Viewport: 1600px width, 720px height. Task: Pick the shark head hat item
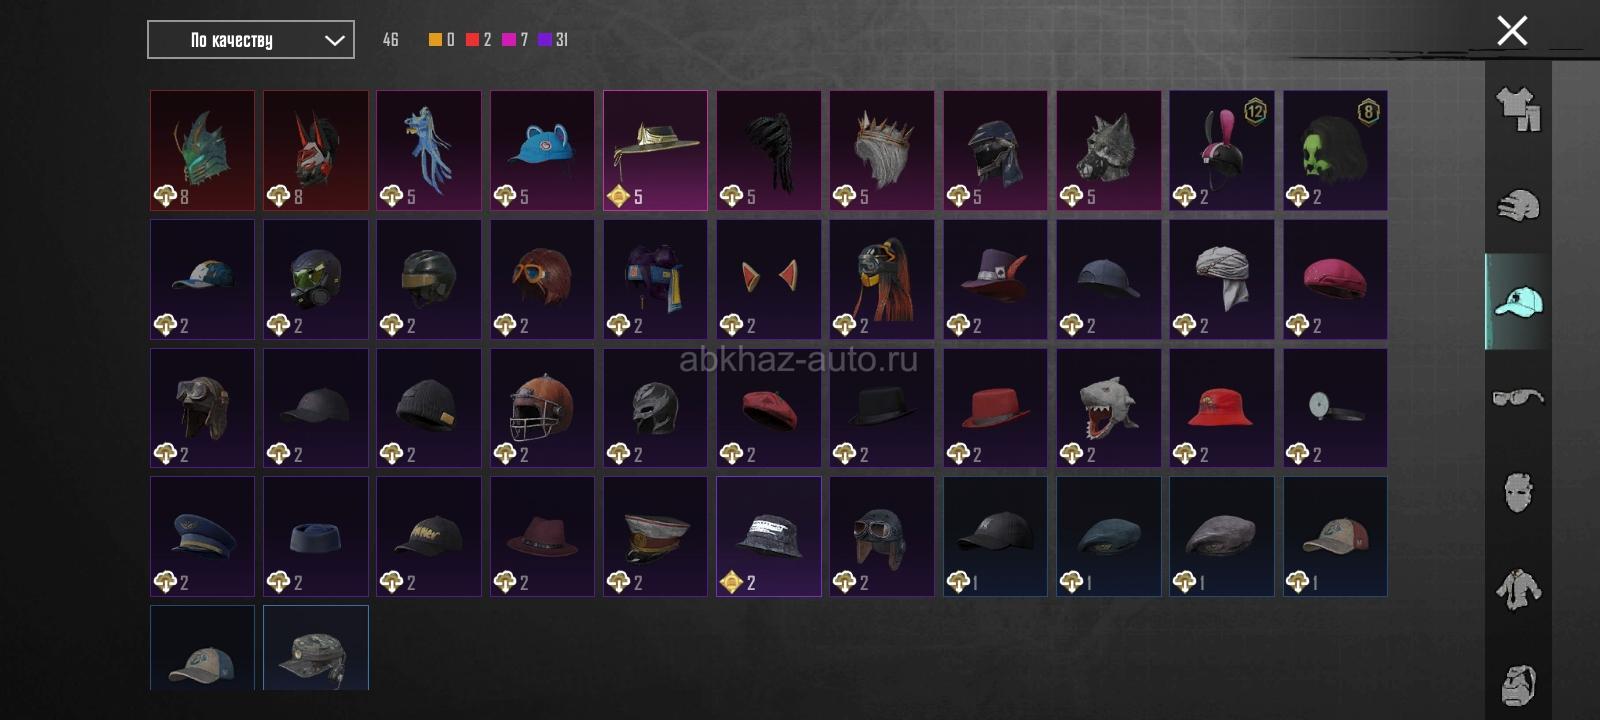1109,407
